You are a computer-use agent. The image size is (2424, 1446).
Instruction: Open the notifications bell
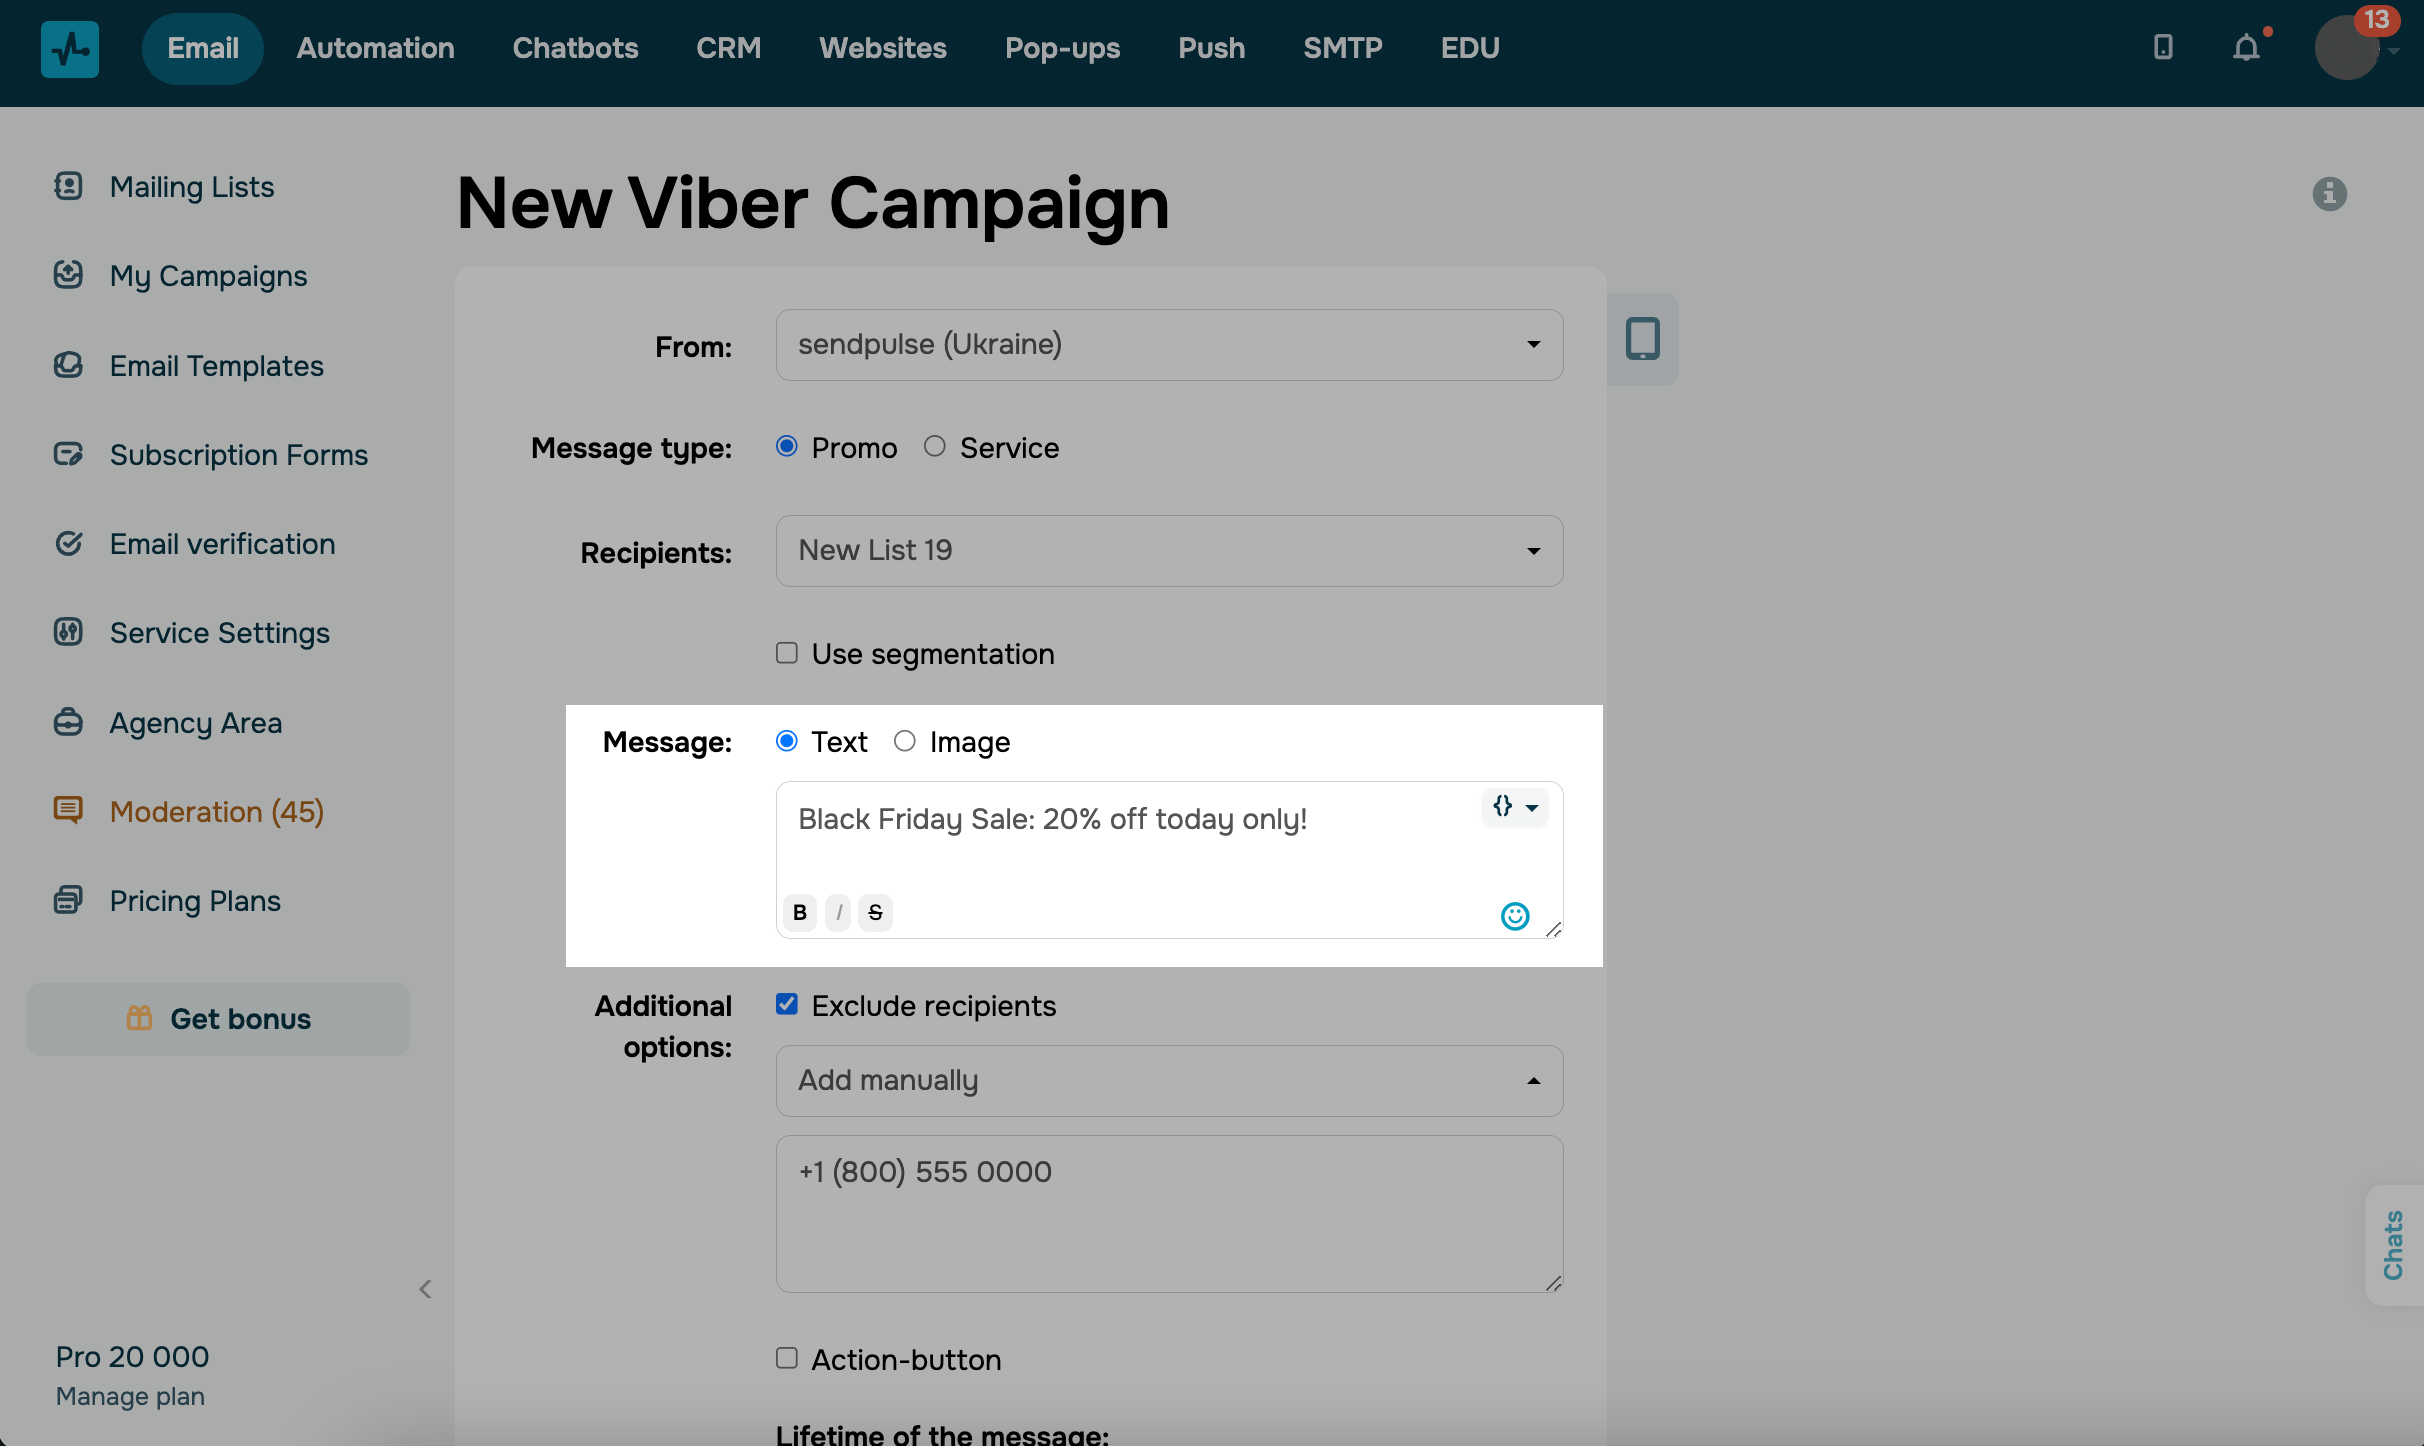pyautogui.click(x=2245, y=47)
